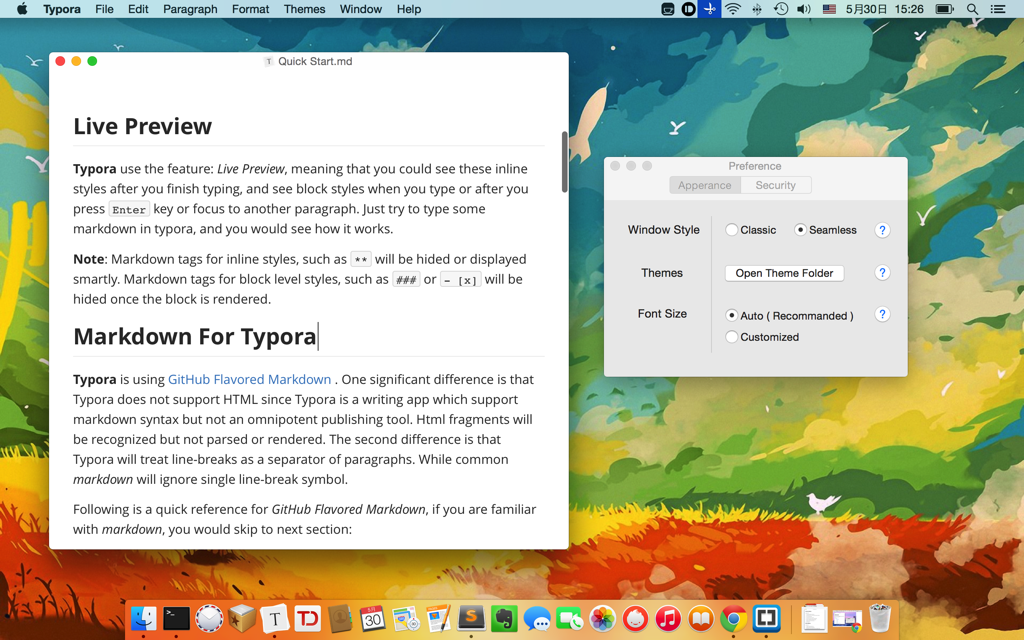1024x640 pixels.
Task: Open Typora from the Dock
Action: point(275,618)
